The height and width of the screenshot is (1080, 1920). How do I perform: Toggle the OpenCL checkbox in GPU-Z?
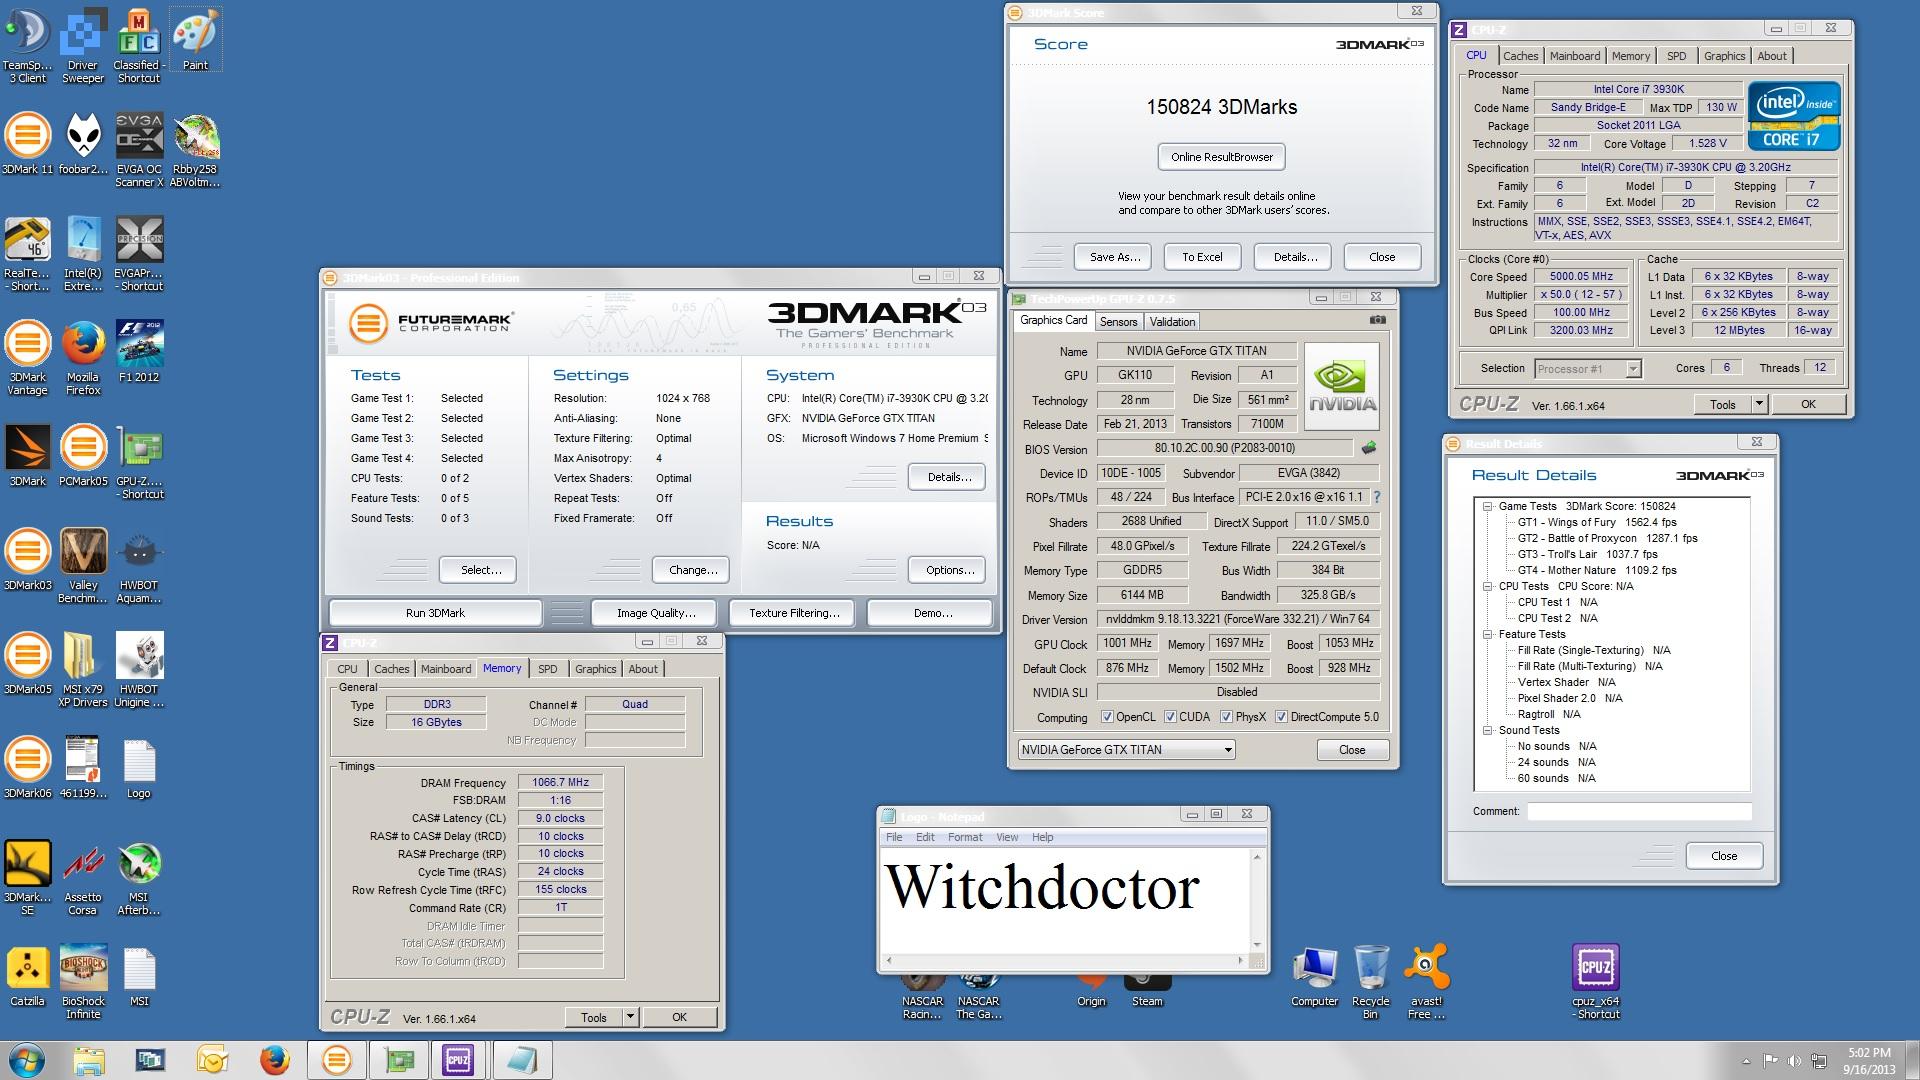(x=1107, y=717)
